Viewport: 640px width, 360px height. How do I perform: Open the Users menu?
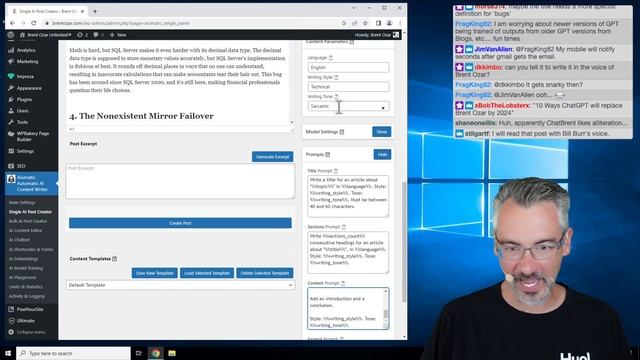coord(22,111)
